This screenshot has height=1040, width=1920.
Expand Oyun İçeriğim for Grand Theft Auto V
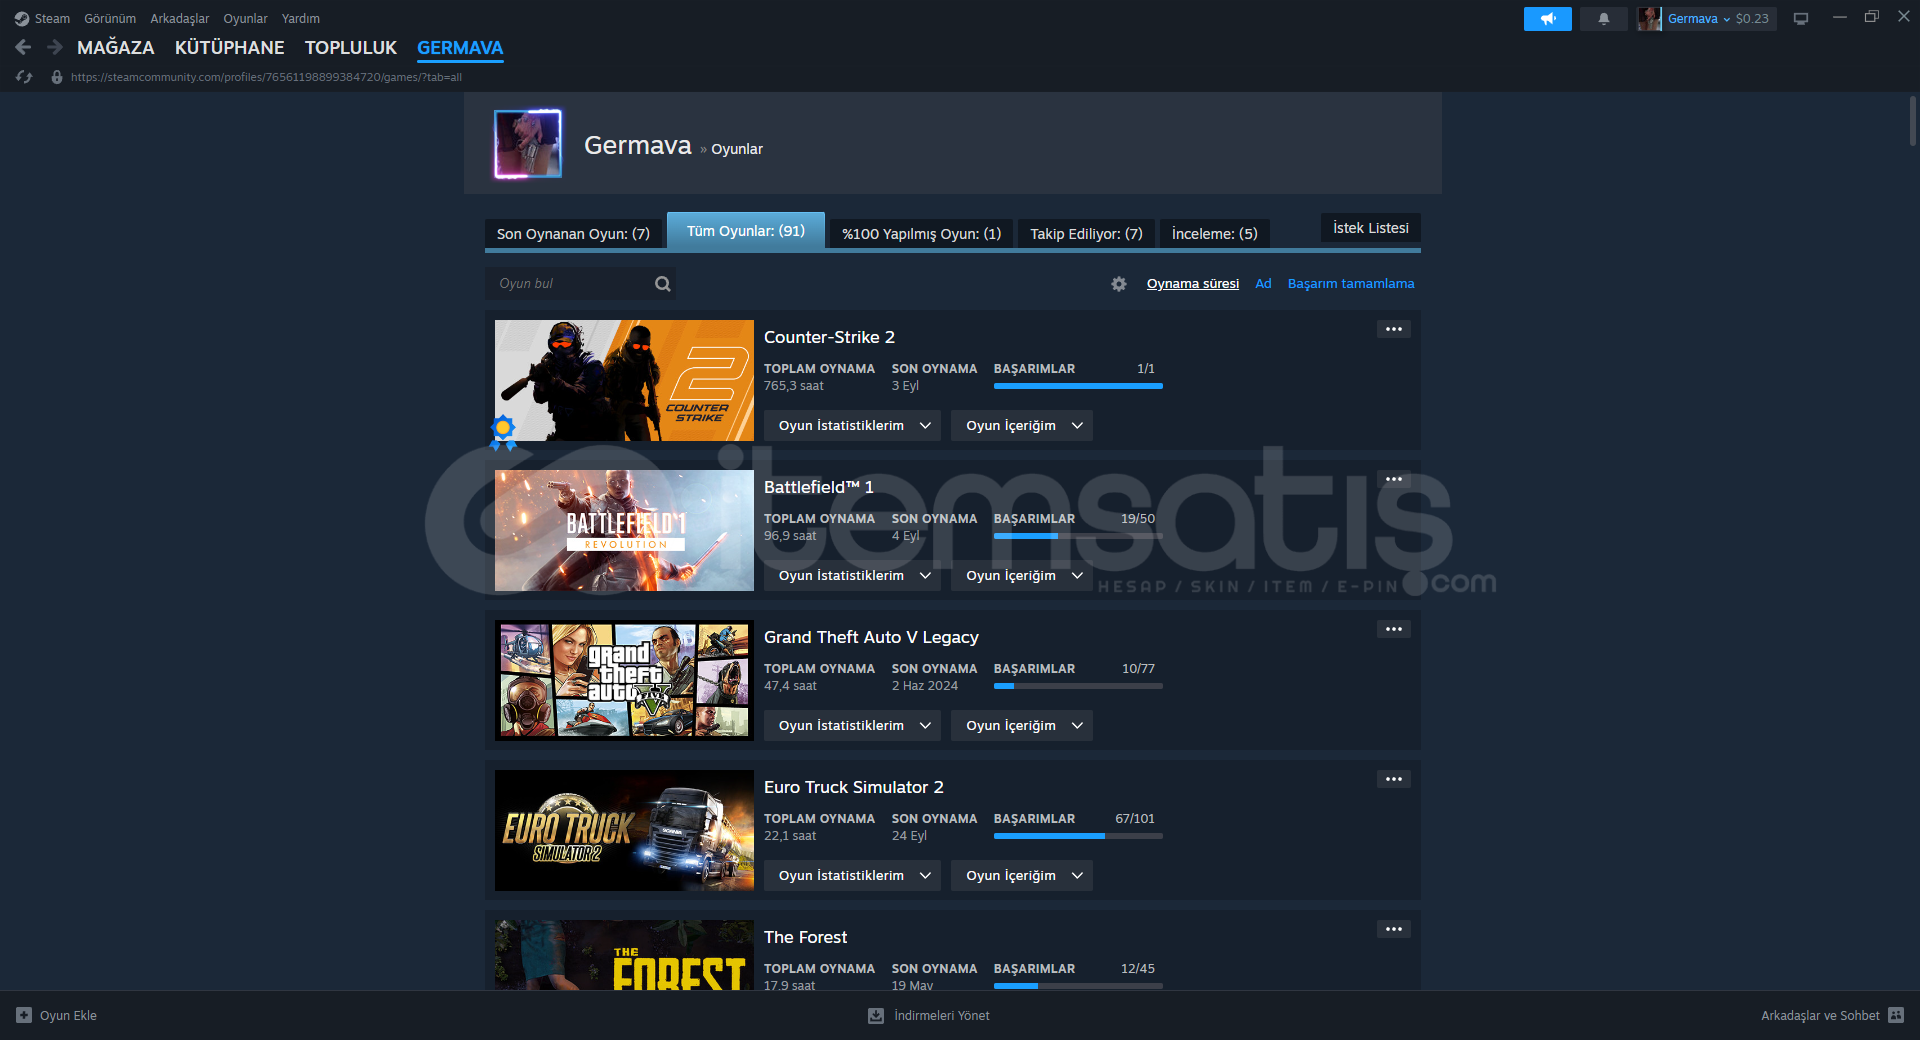point(1022,725)
